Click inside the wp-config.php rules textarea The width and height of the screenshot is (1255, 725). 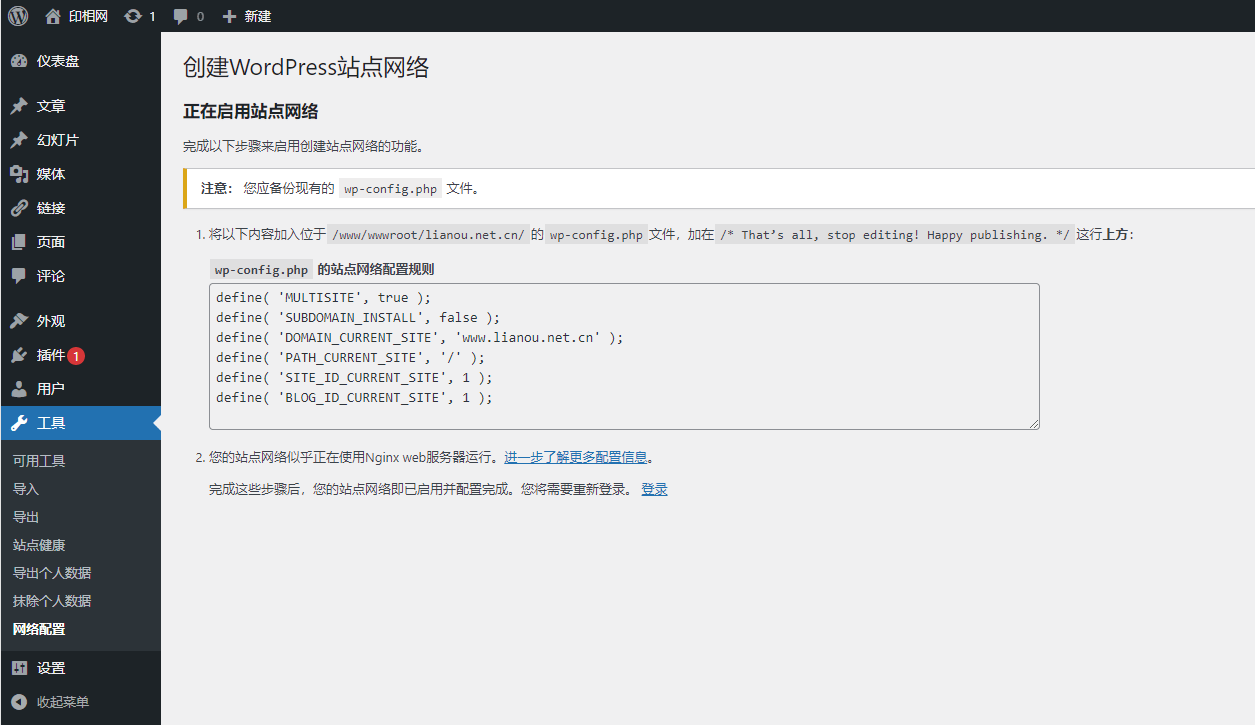pos(624,356)
